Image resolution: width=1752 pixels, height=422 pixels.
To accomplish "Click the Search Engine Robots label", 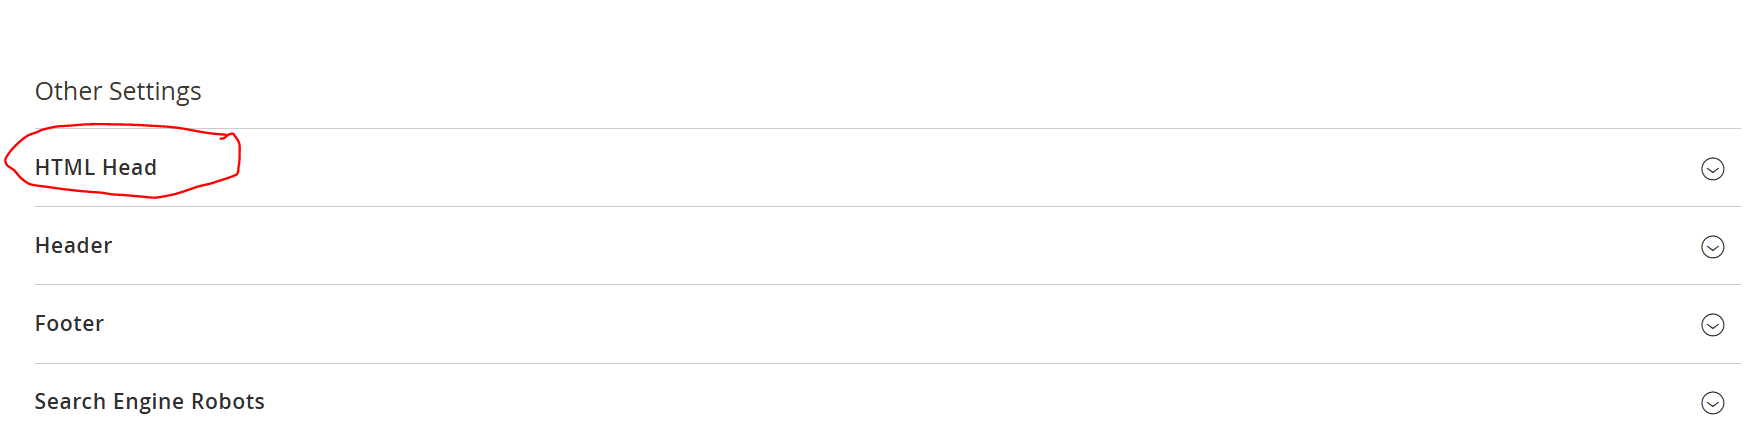I will click(x=150, y=402).
